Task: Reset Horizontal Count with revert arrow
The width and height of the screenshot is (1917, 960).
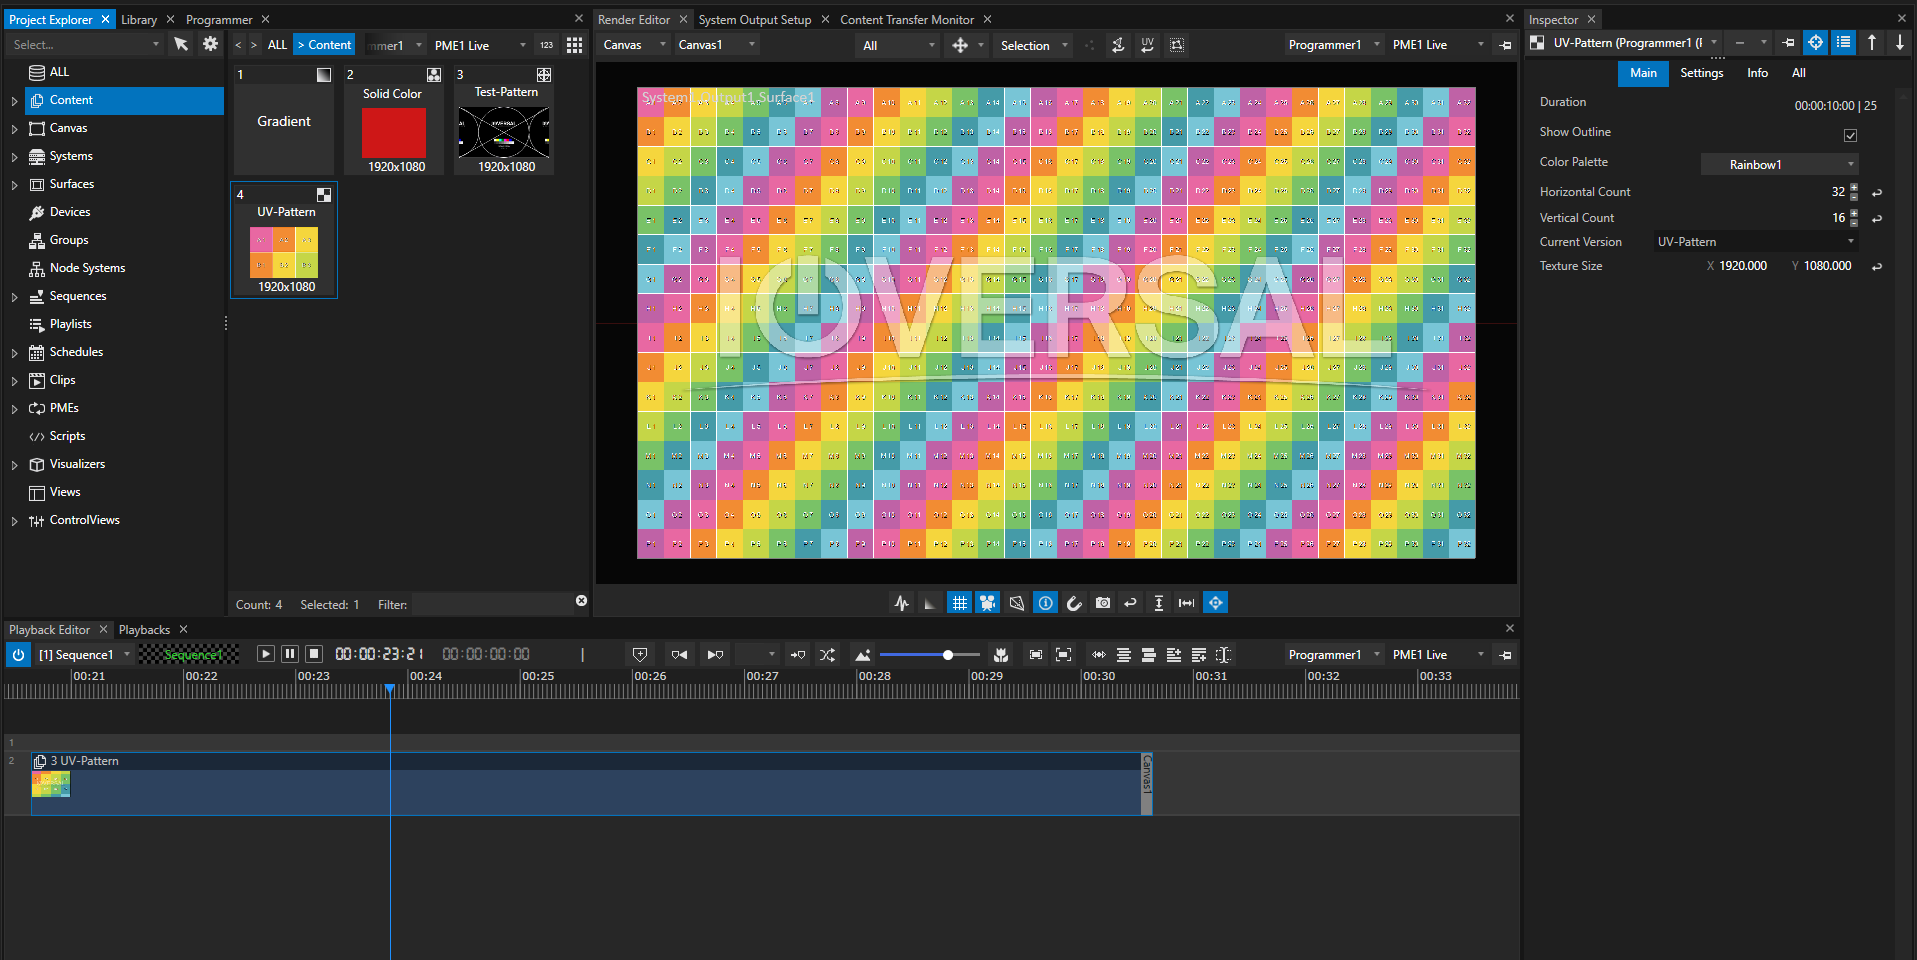Action: pos(1877,192)
